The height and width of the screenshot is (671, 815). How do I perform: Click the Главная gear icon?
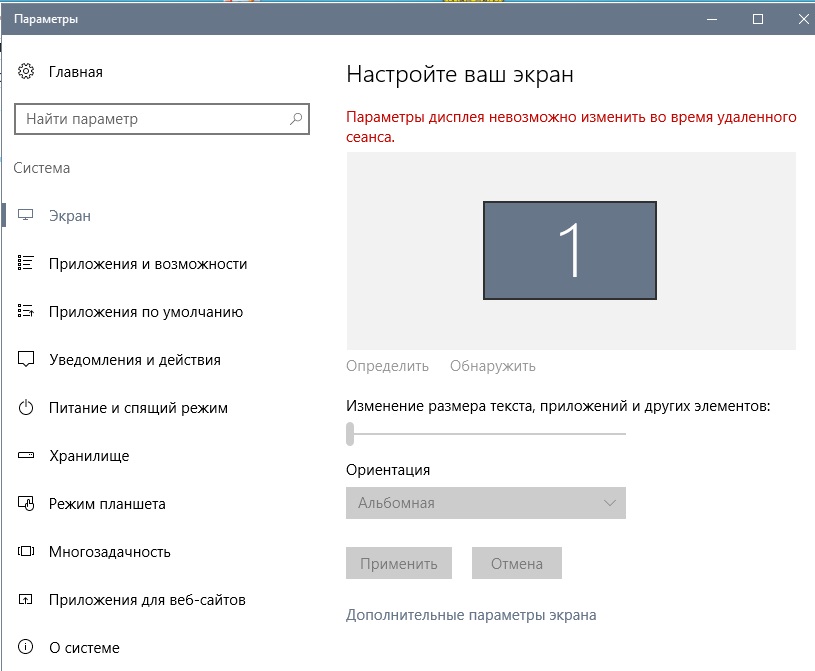tap(27, 72)
